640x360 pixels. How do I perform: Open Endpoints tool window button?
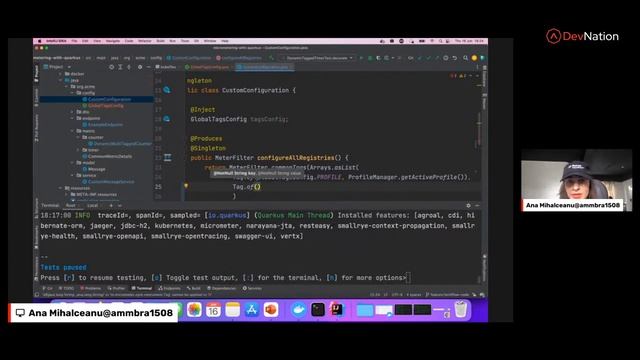[x=169, y=288]
